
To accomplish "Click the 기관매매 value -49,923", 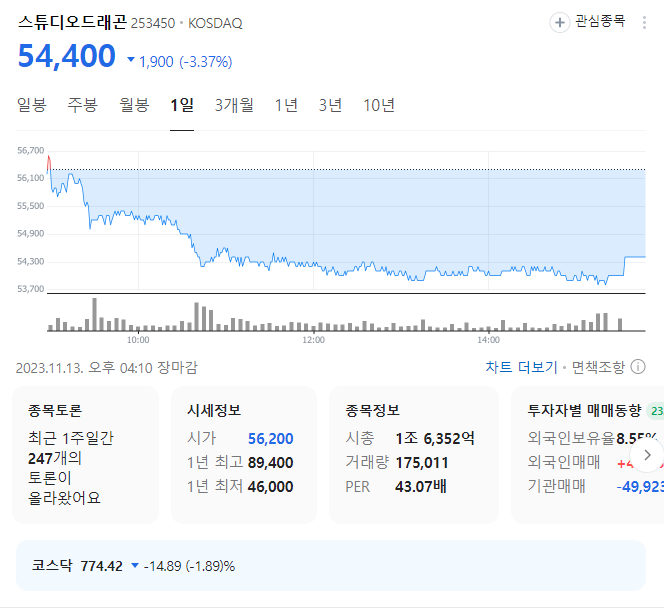I will click(640, 487).
